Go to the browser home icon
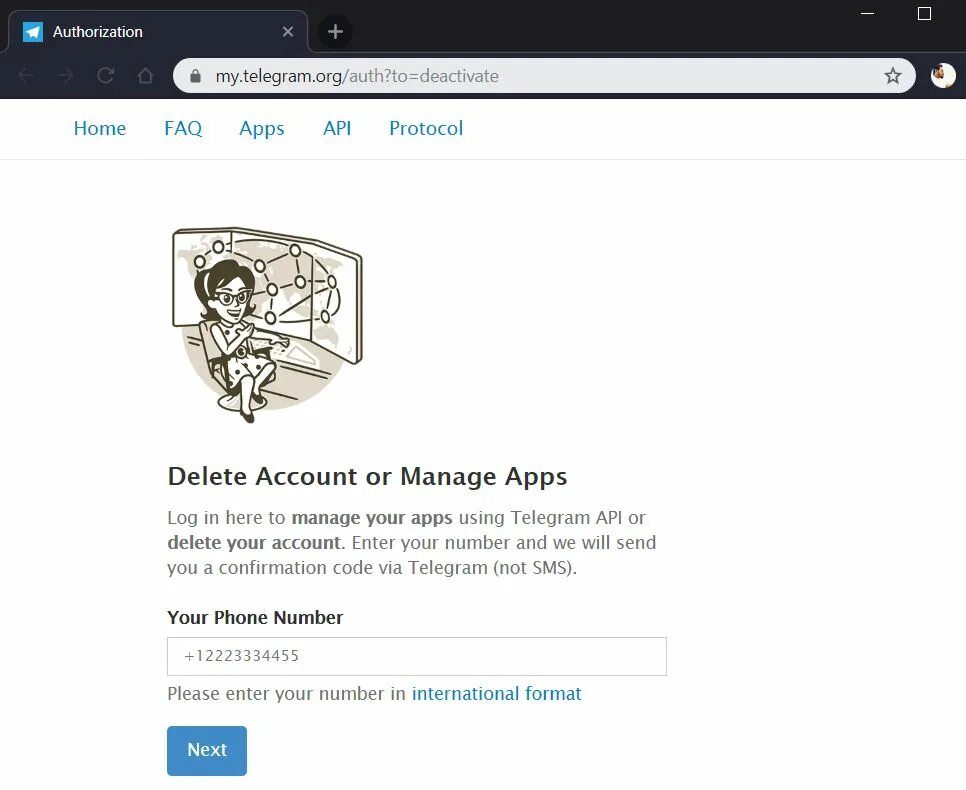This screenshot has width=966, height=790. click(145, 75)
